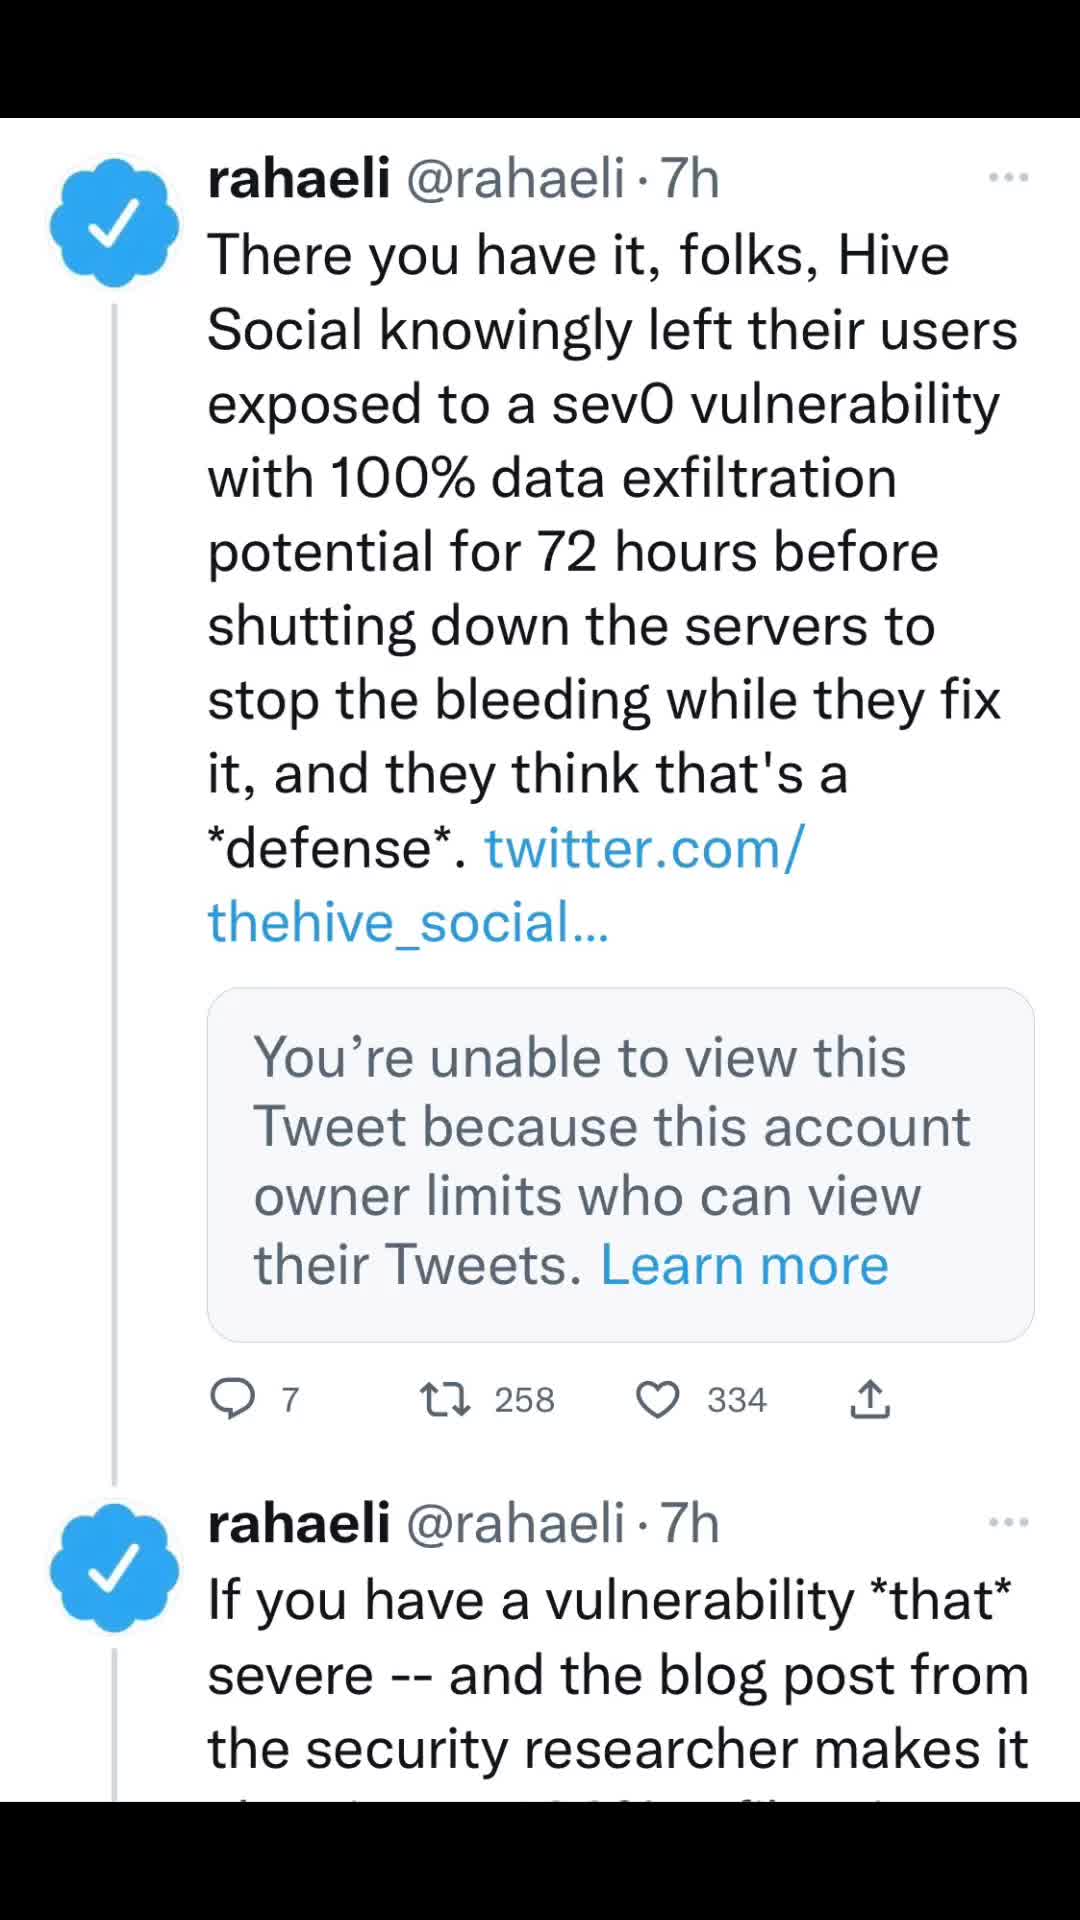Open the second tweet about severe vulnerability

615,1675
